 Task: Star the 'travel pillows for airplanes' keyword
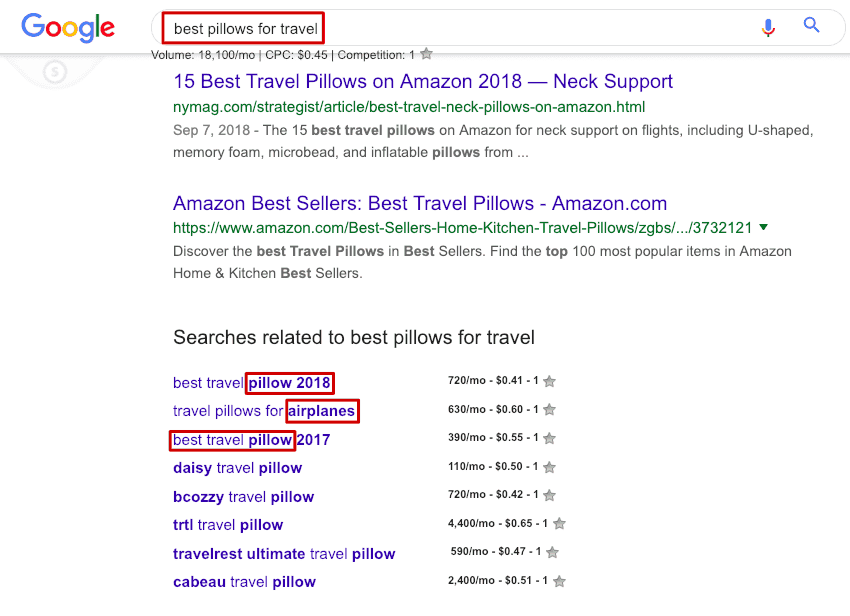point(549,410)
